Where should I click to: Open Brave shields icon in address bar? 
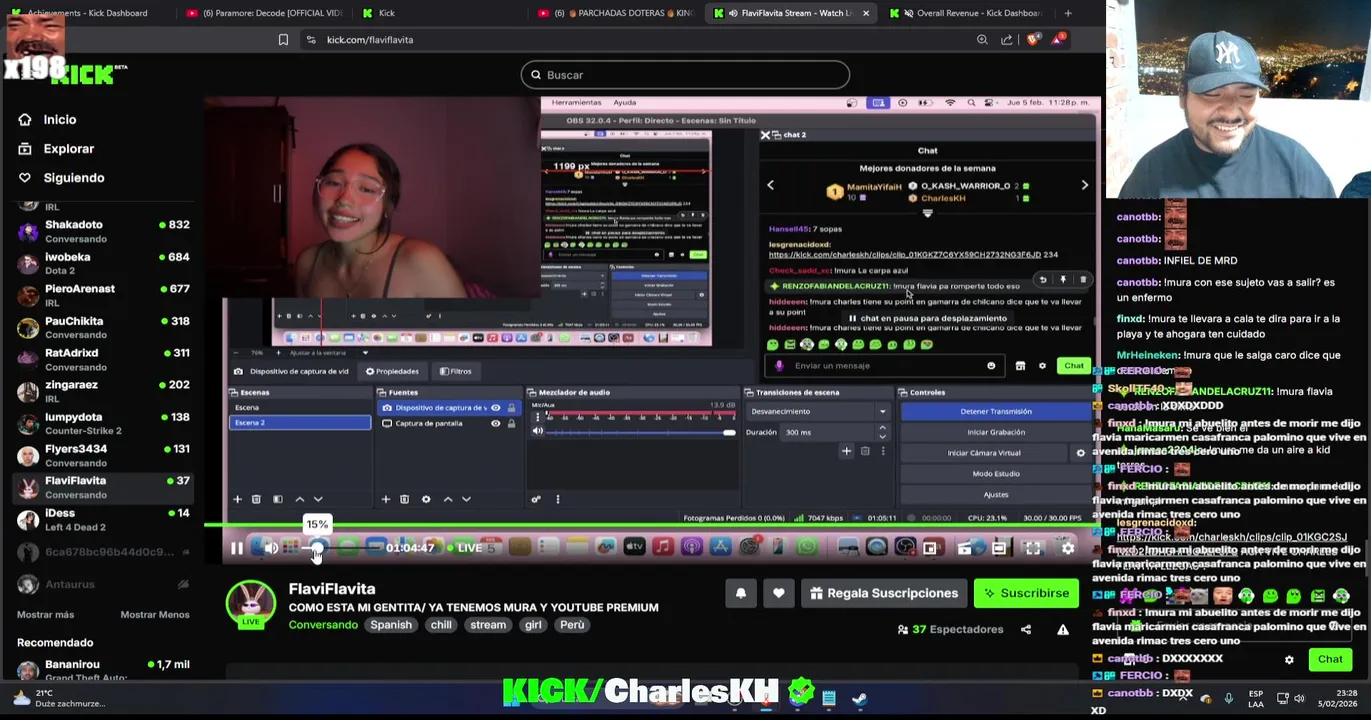pyautogui.click(x=1033, y=40)
